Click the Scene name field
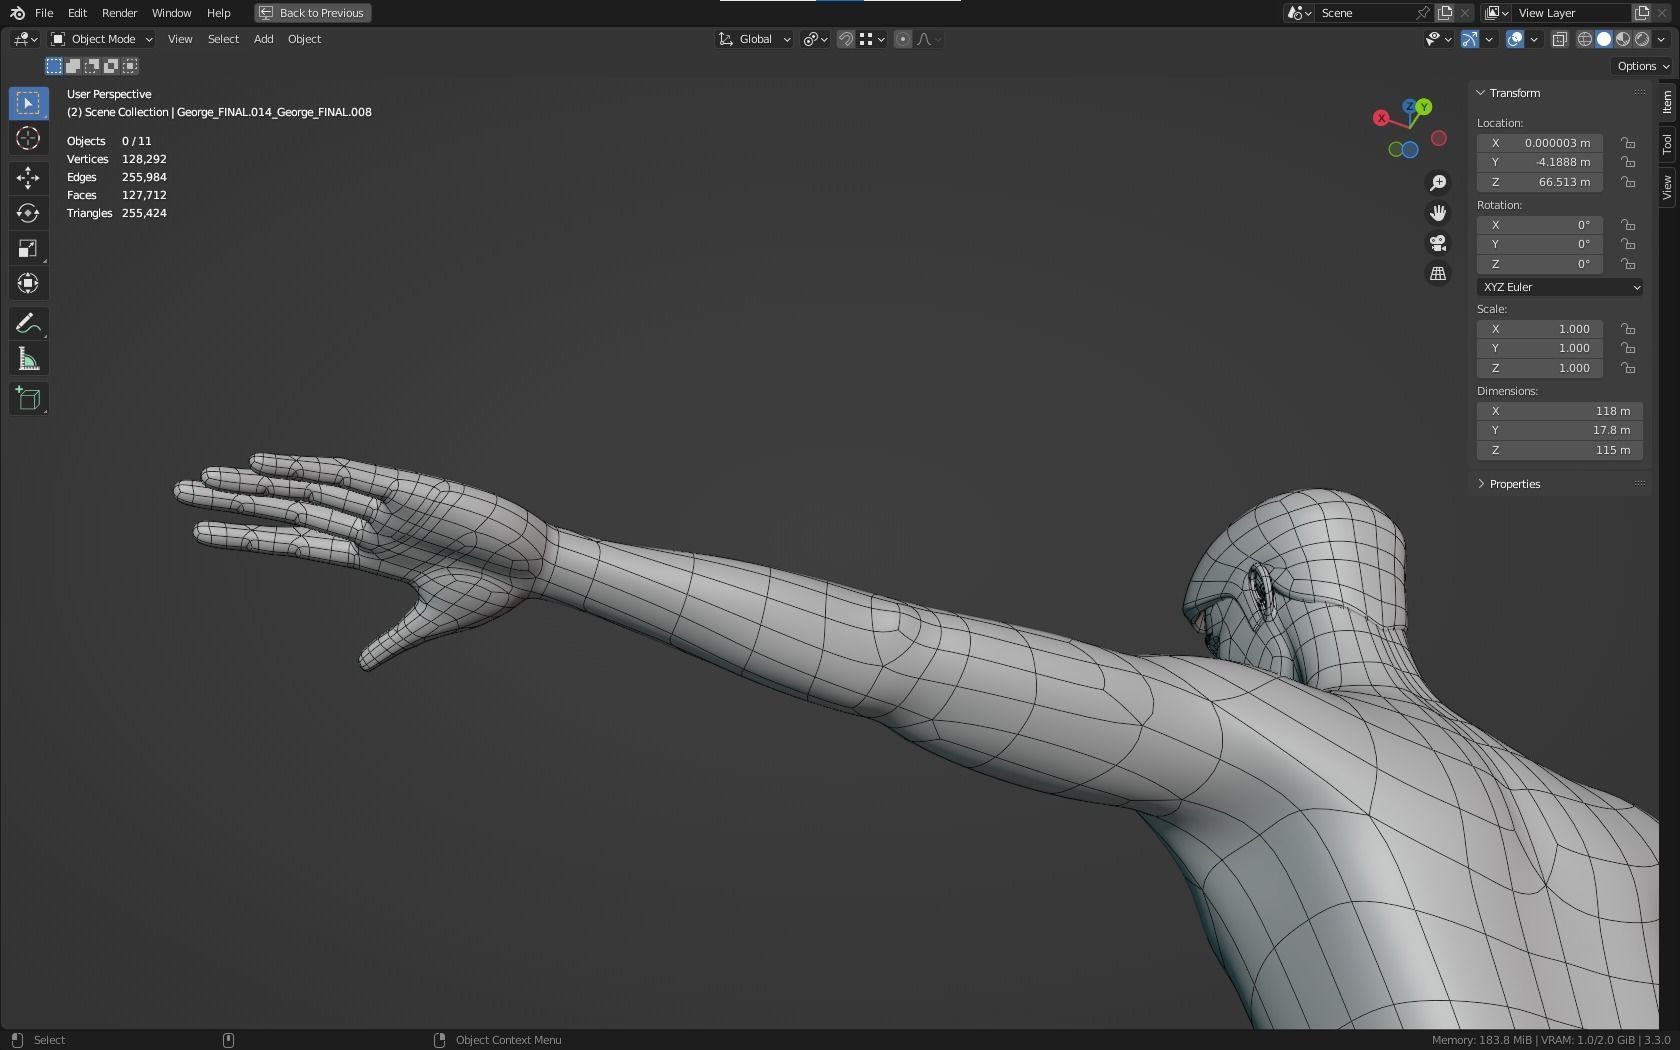The height and width of the screenshot is (1050, 1680). click(1365, 13)
